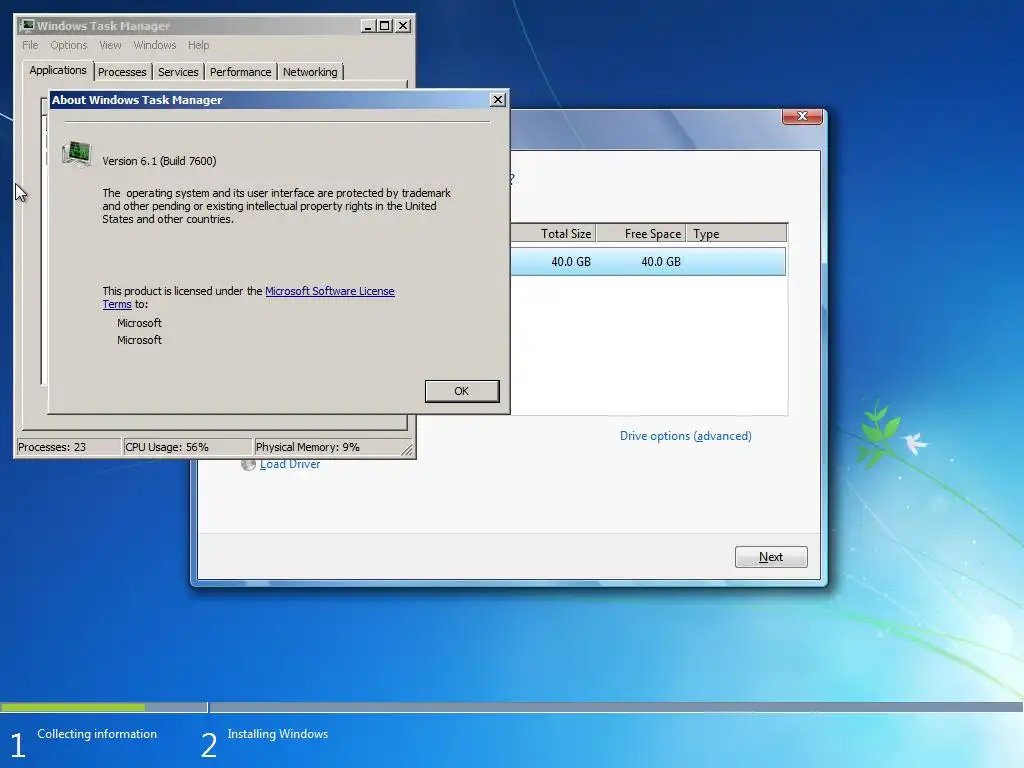The image size is (1024, 768).
Task: Click Next in the Windows setup window
Action: point(771,557)
